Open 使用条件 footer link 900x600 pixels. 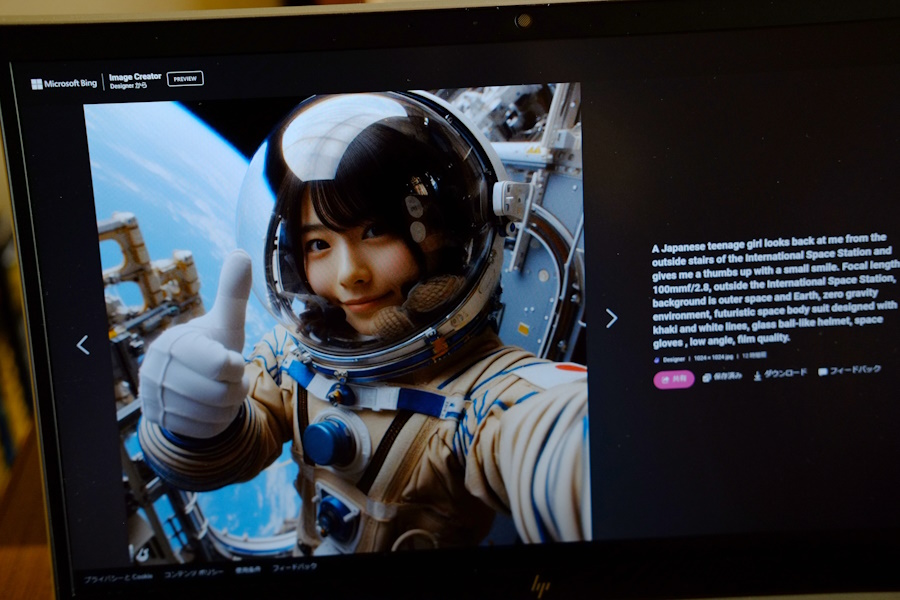point(248,570)
